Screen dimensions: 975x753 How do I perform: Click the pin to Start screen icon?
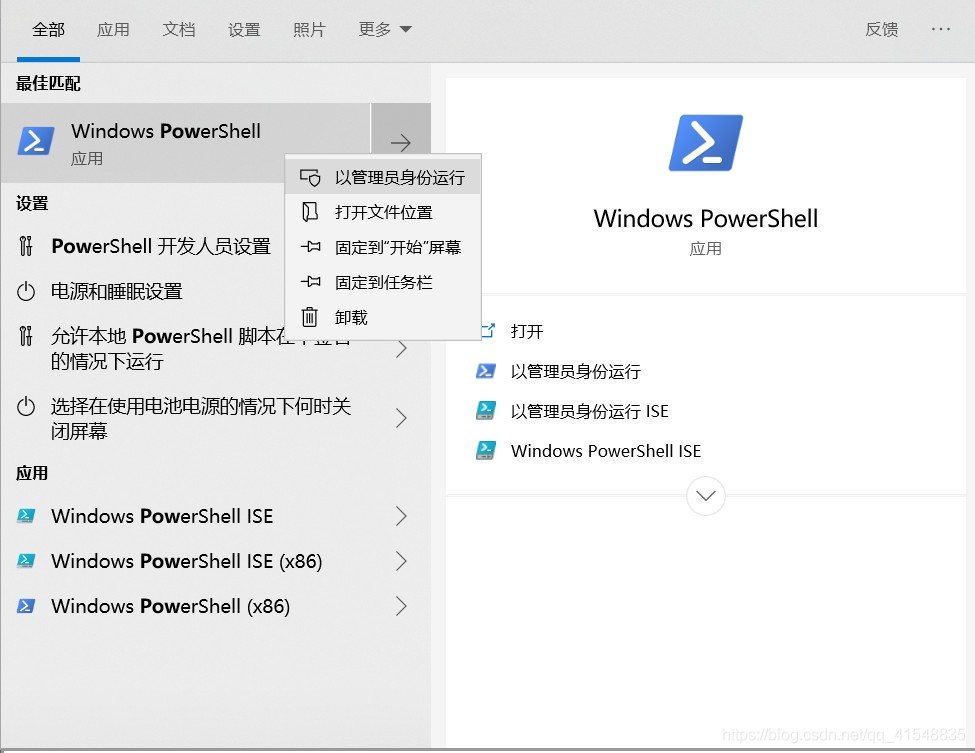tap(310, 247)
